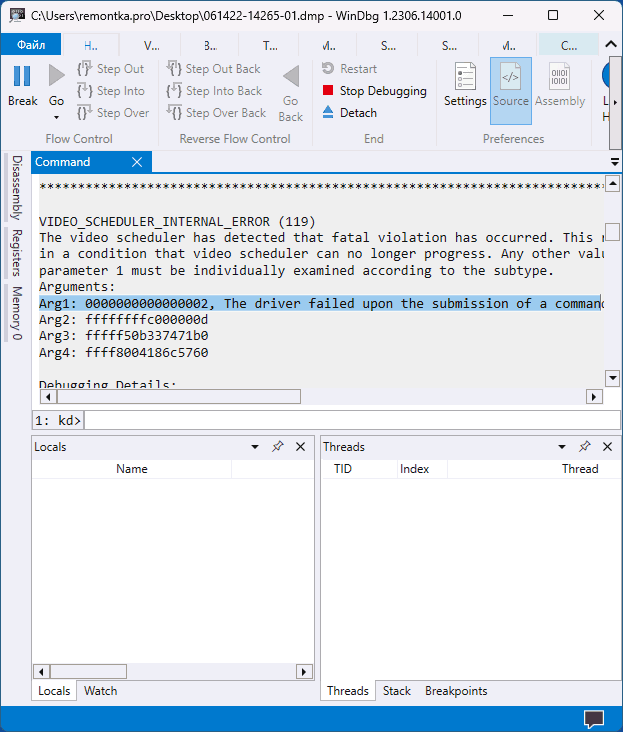
Task: Open the feedback chat icon in status bar
Action: 594,719
